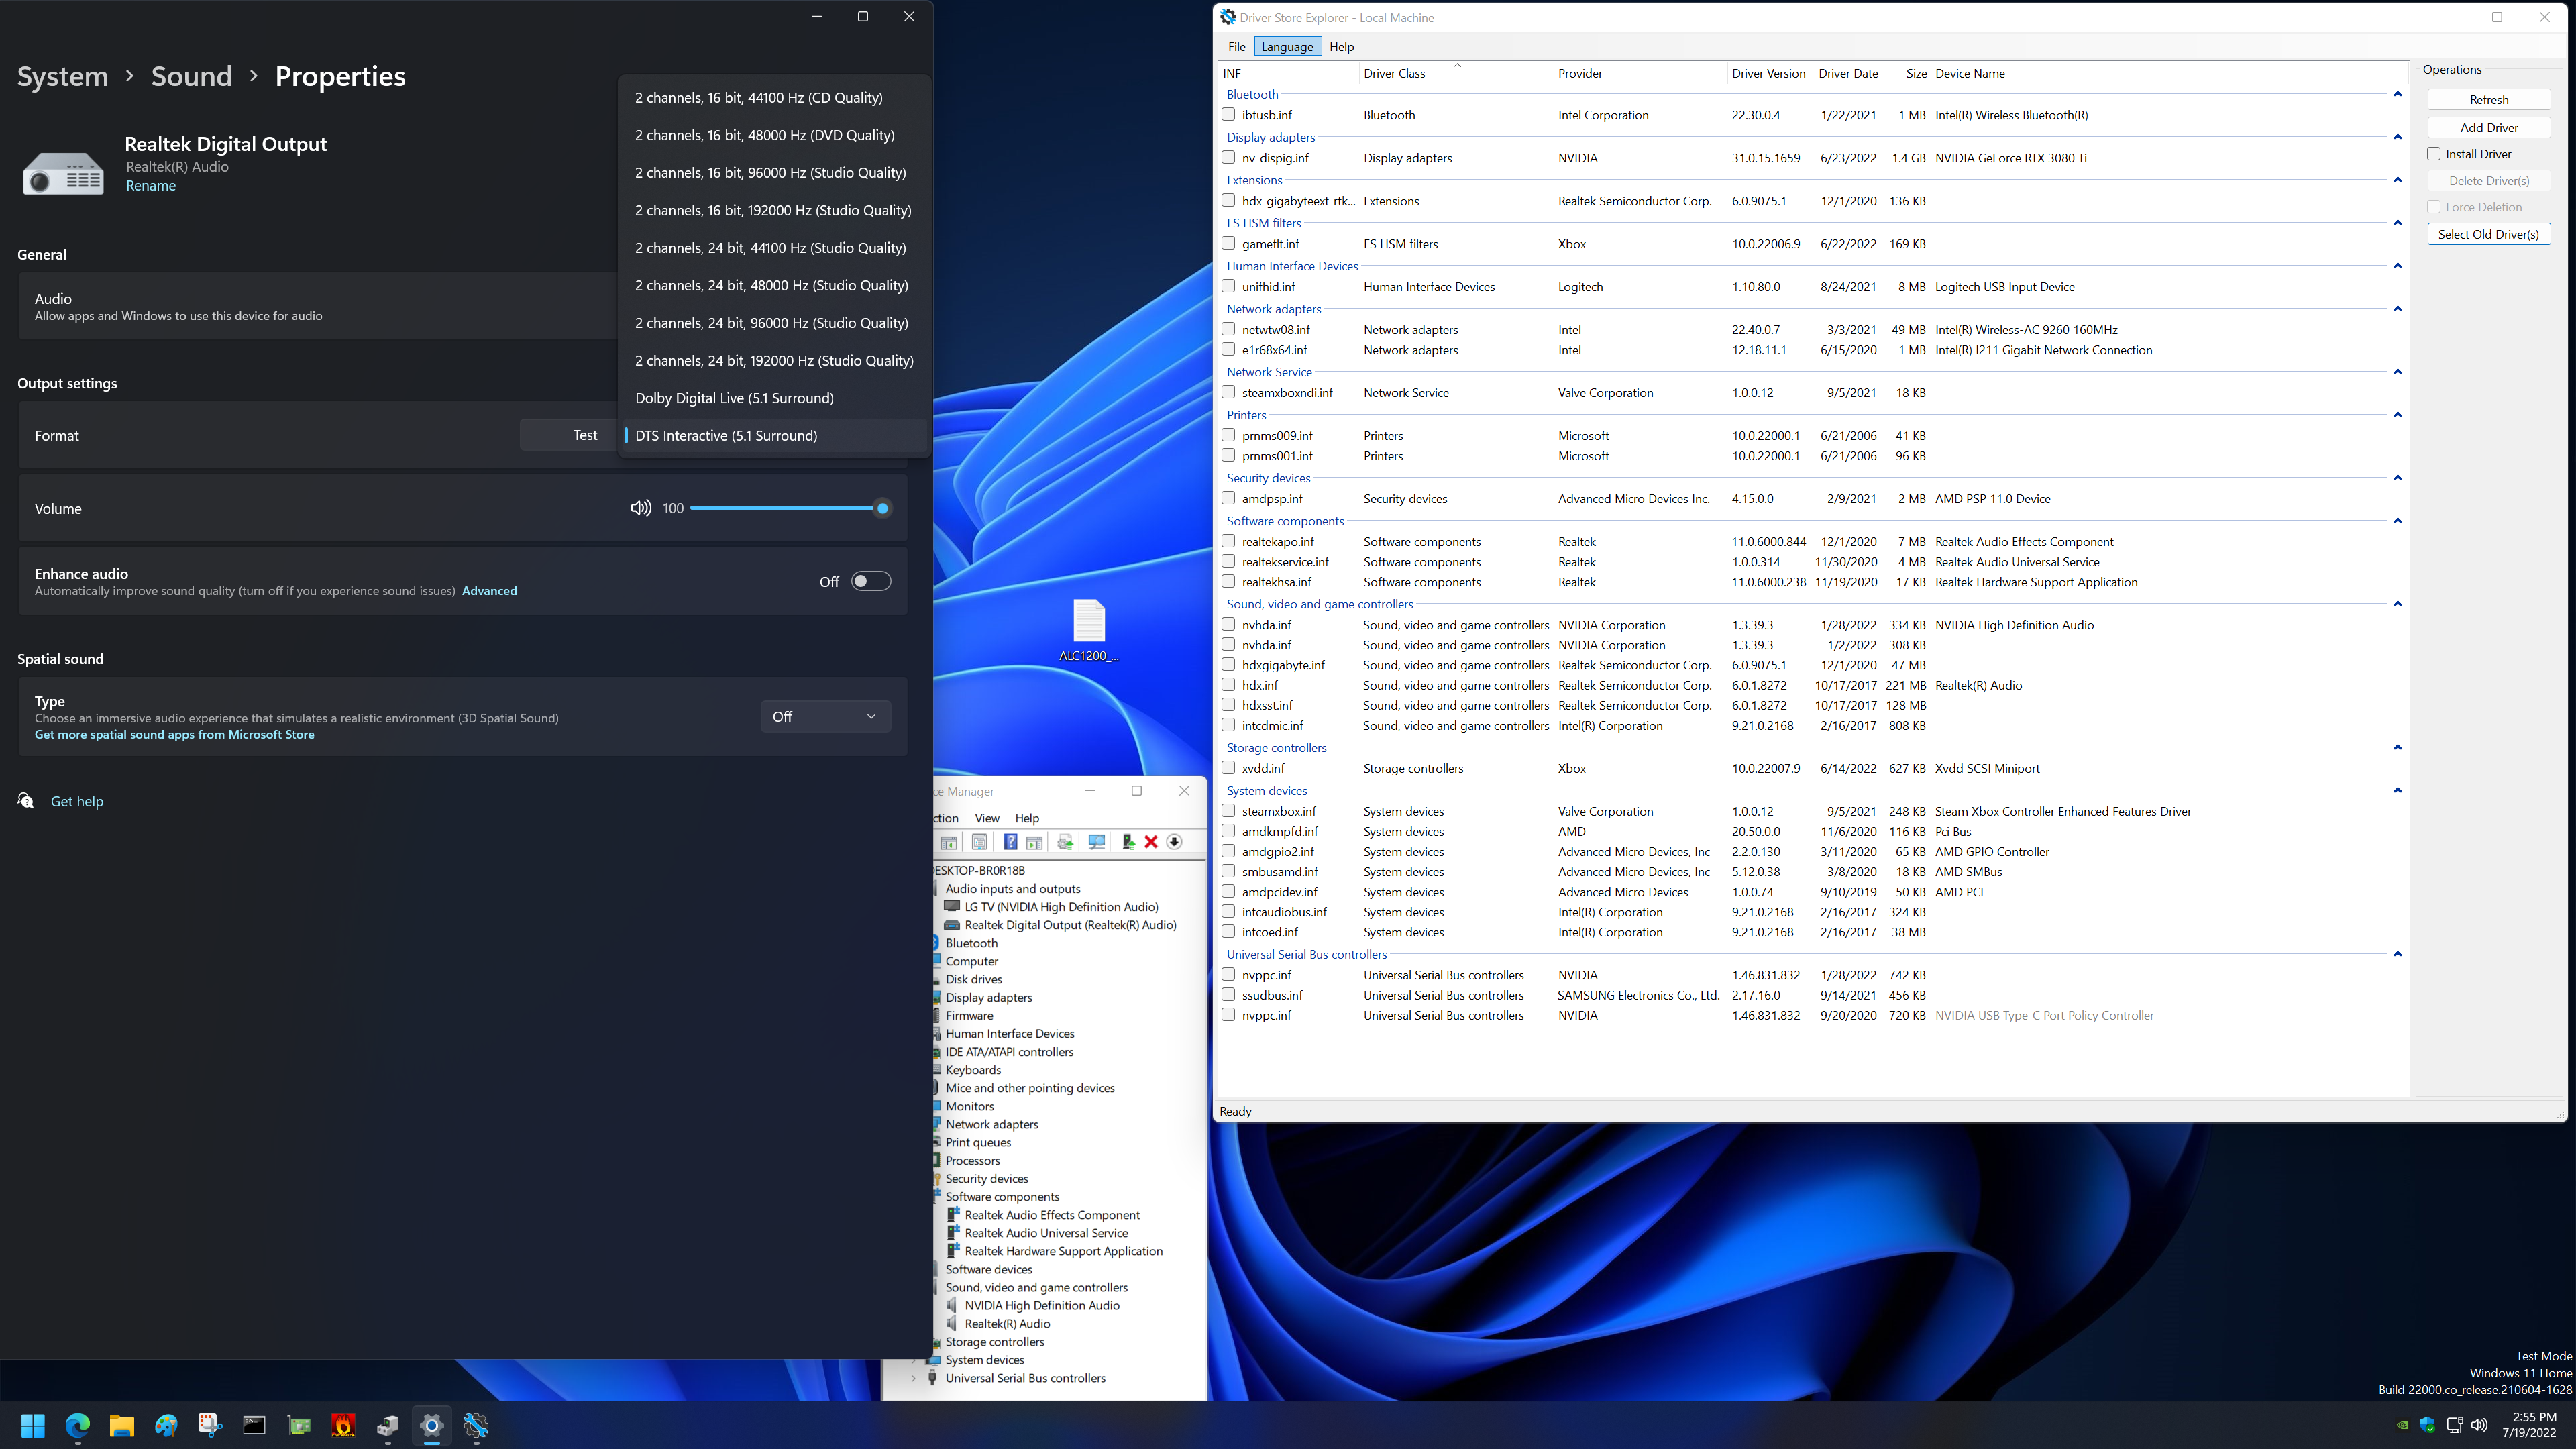The height and width of the screenshot is (1449, 2576).
Task: Open Microsoft Edge from the taskbar
Action: coord(77,1425)
